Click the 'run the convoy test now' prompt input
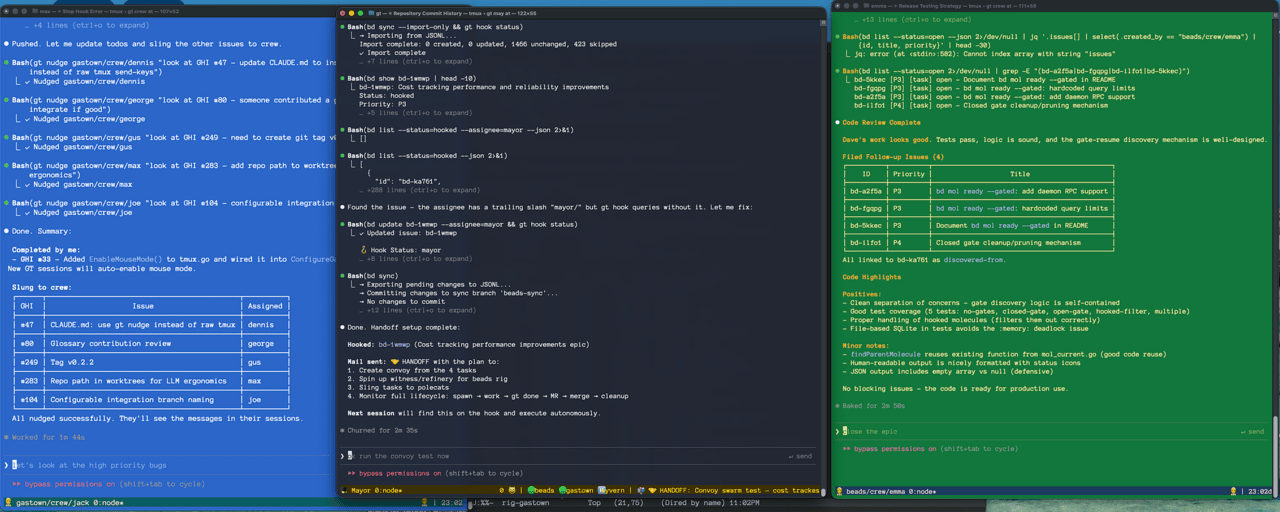Image resolution: width=1280 pixels, height=512 pixels. tap(578, 456)
